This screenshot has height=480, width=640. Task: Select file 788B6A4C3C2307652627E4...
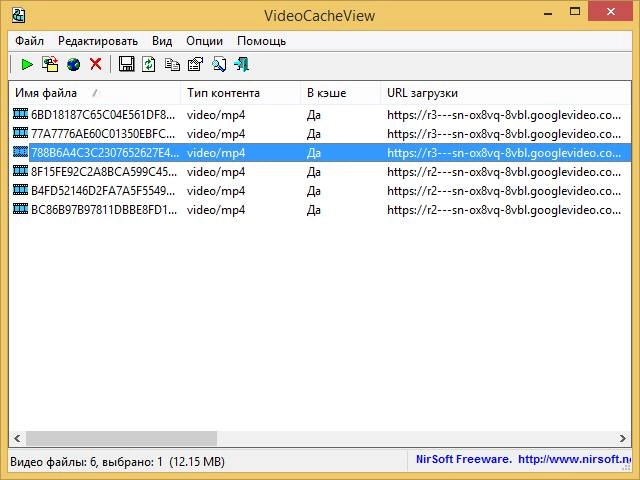(105, 153)
